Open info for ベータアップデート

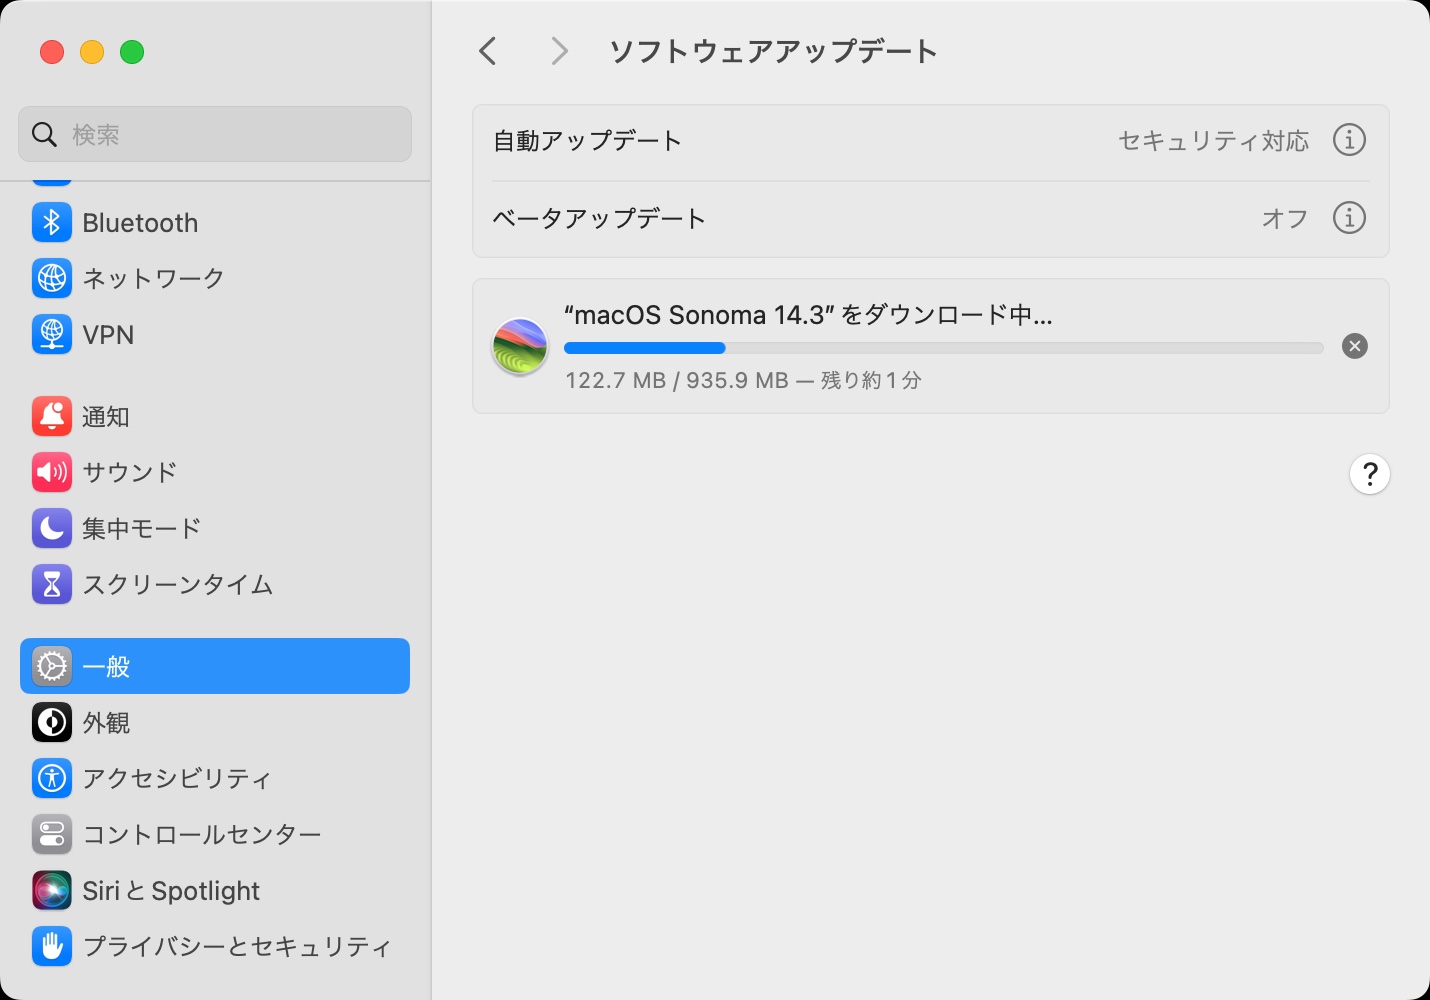(1349, 217)
